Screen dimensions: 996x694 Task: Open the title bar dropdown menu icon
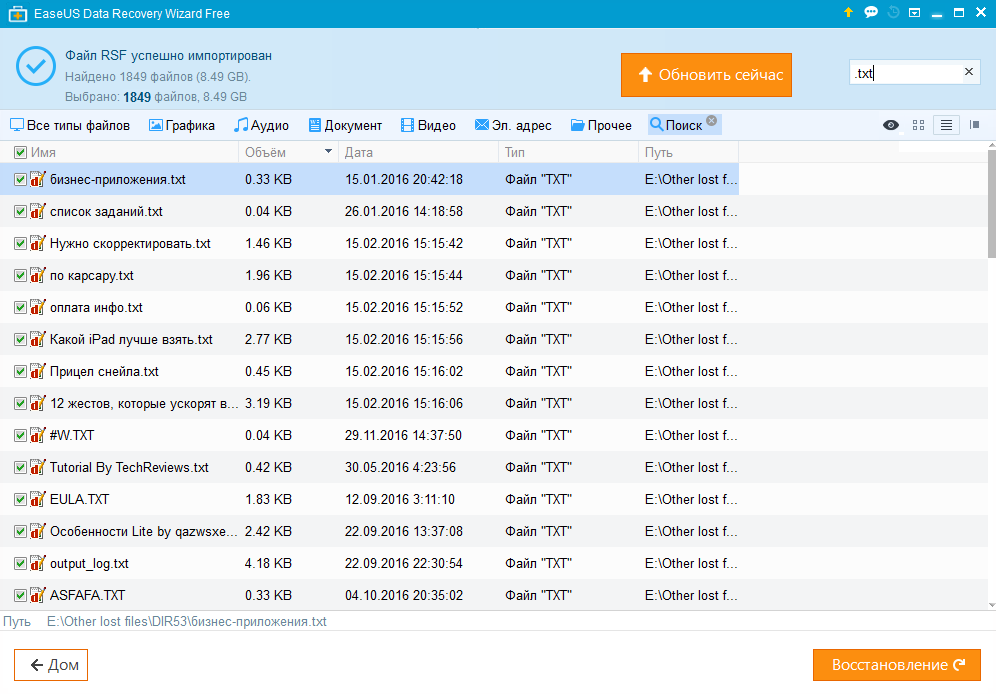pyautogui.click(x=915, y=13)
